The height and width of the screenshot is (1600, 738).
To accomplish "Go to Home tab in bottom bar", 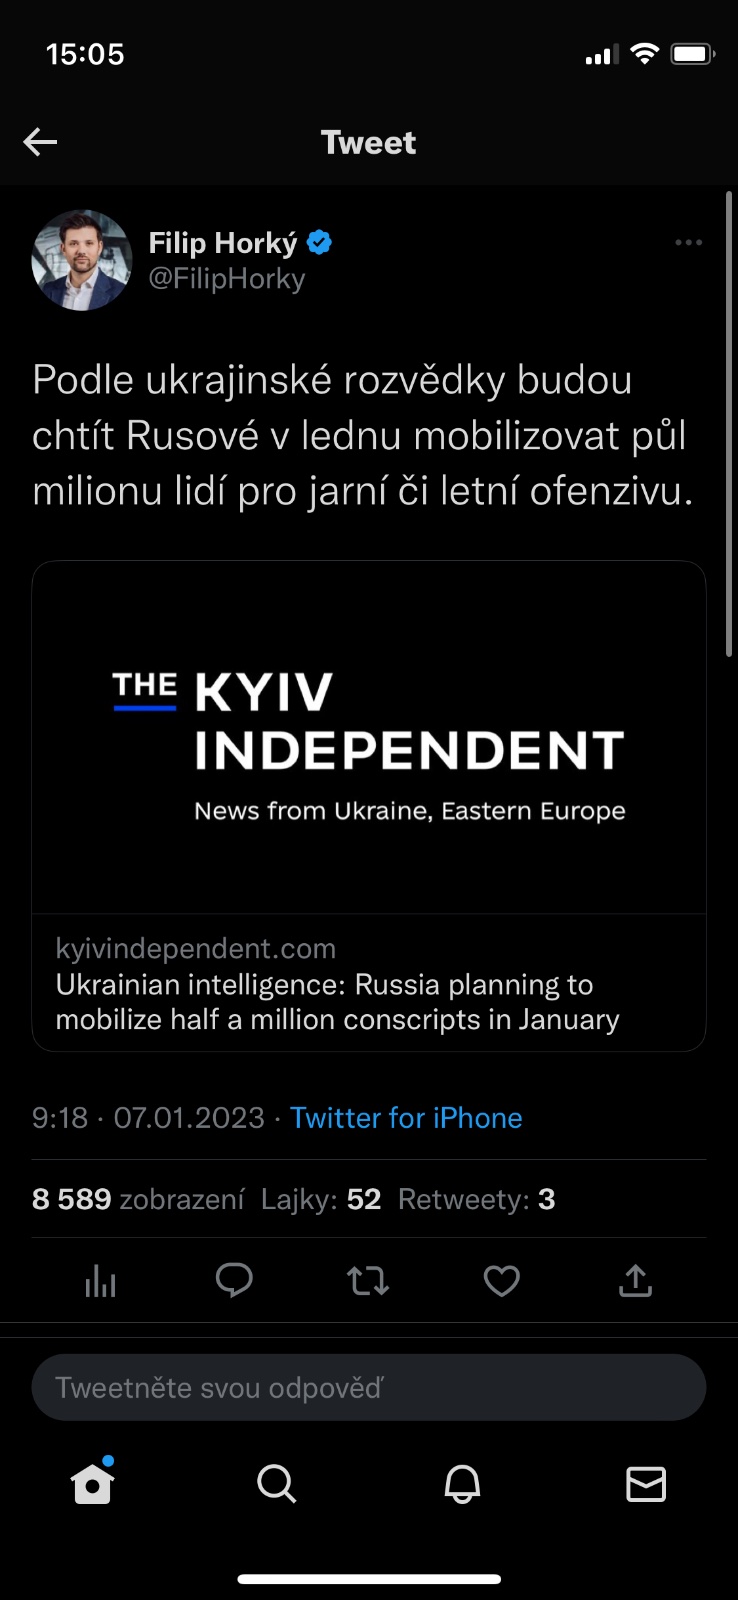I will pos(93,1484).
